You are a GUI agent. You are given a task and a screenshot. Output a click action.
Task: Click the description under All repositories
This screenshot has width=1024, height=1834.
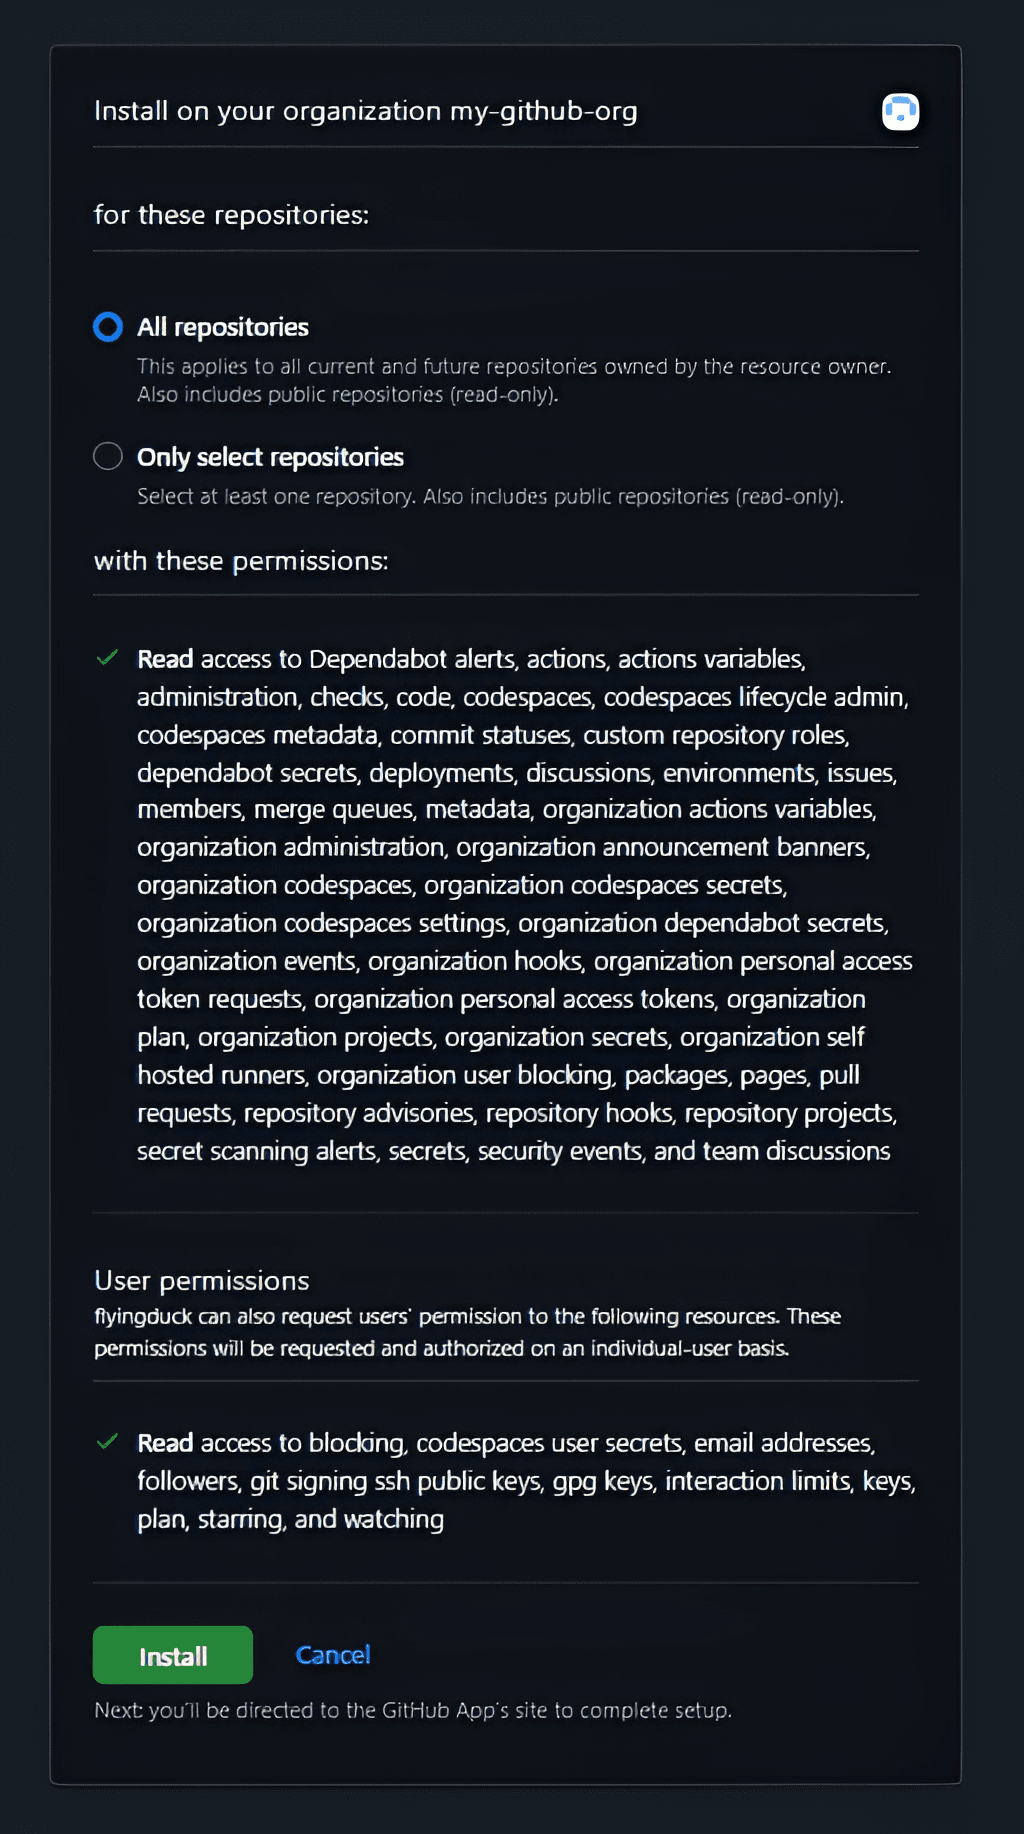(x=513, y=380)
